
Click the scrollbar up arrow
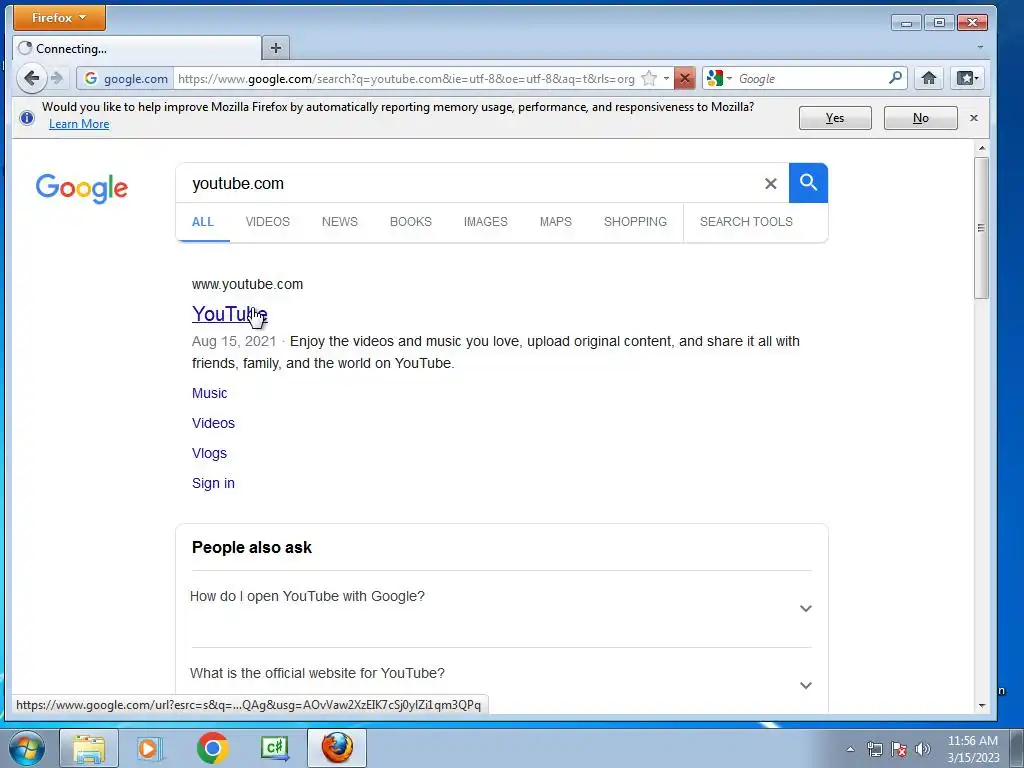[x=982, y=148]
